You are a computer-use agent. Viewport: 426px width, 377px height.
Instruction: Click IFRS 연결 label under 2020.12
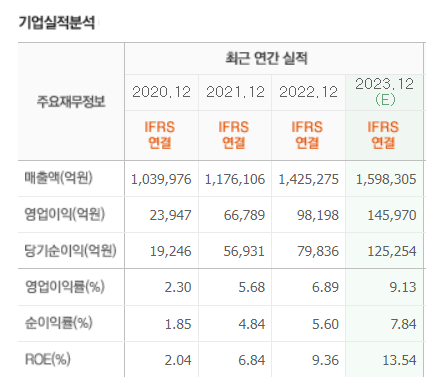[x=160, y=135]
